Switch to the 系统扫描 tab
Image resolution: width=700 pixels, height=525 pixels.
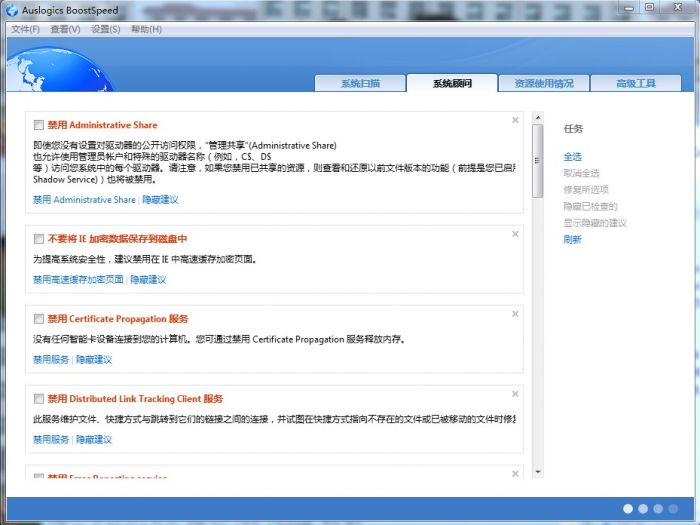tap(360, 83)
